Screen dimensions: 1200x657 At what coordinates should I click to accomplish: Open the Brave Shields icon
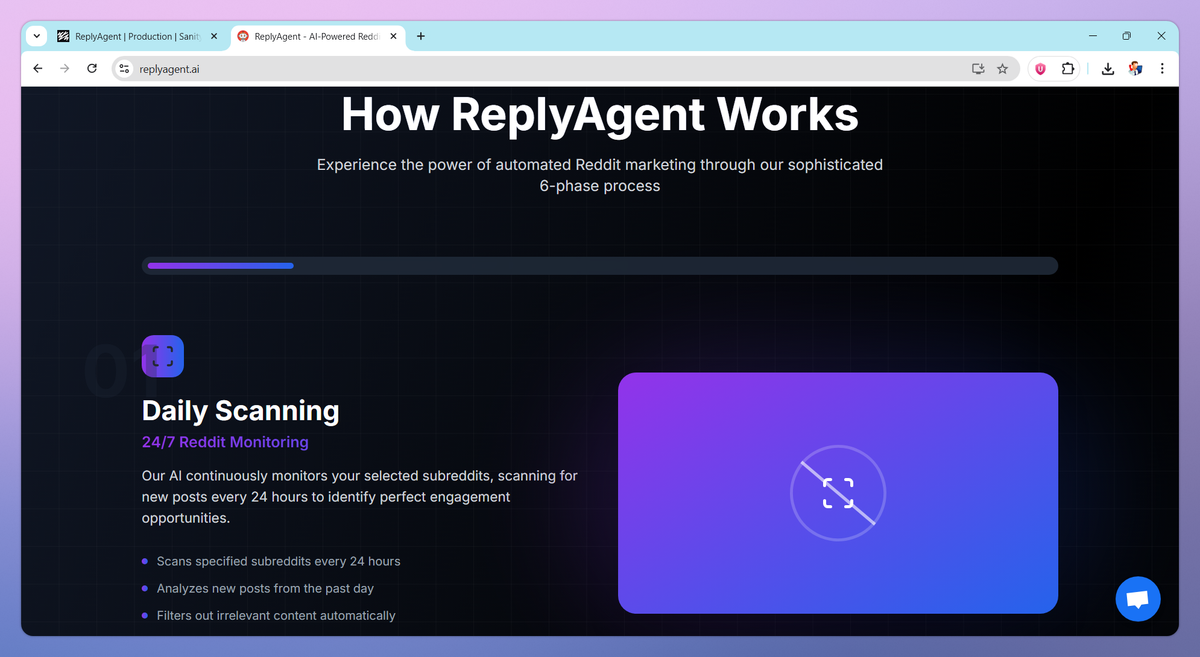(1040, 69)
